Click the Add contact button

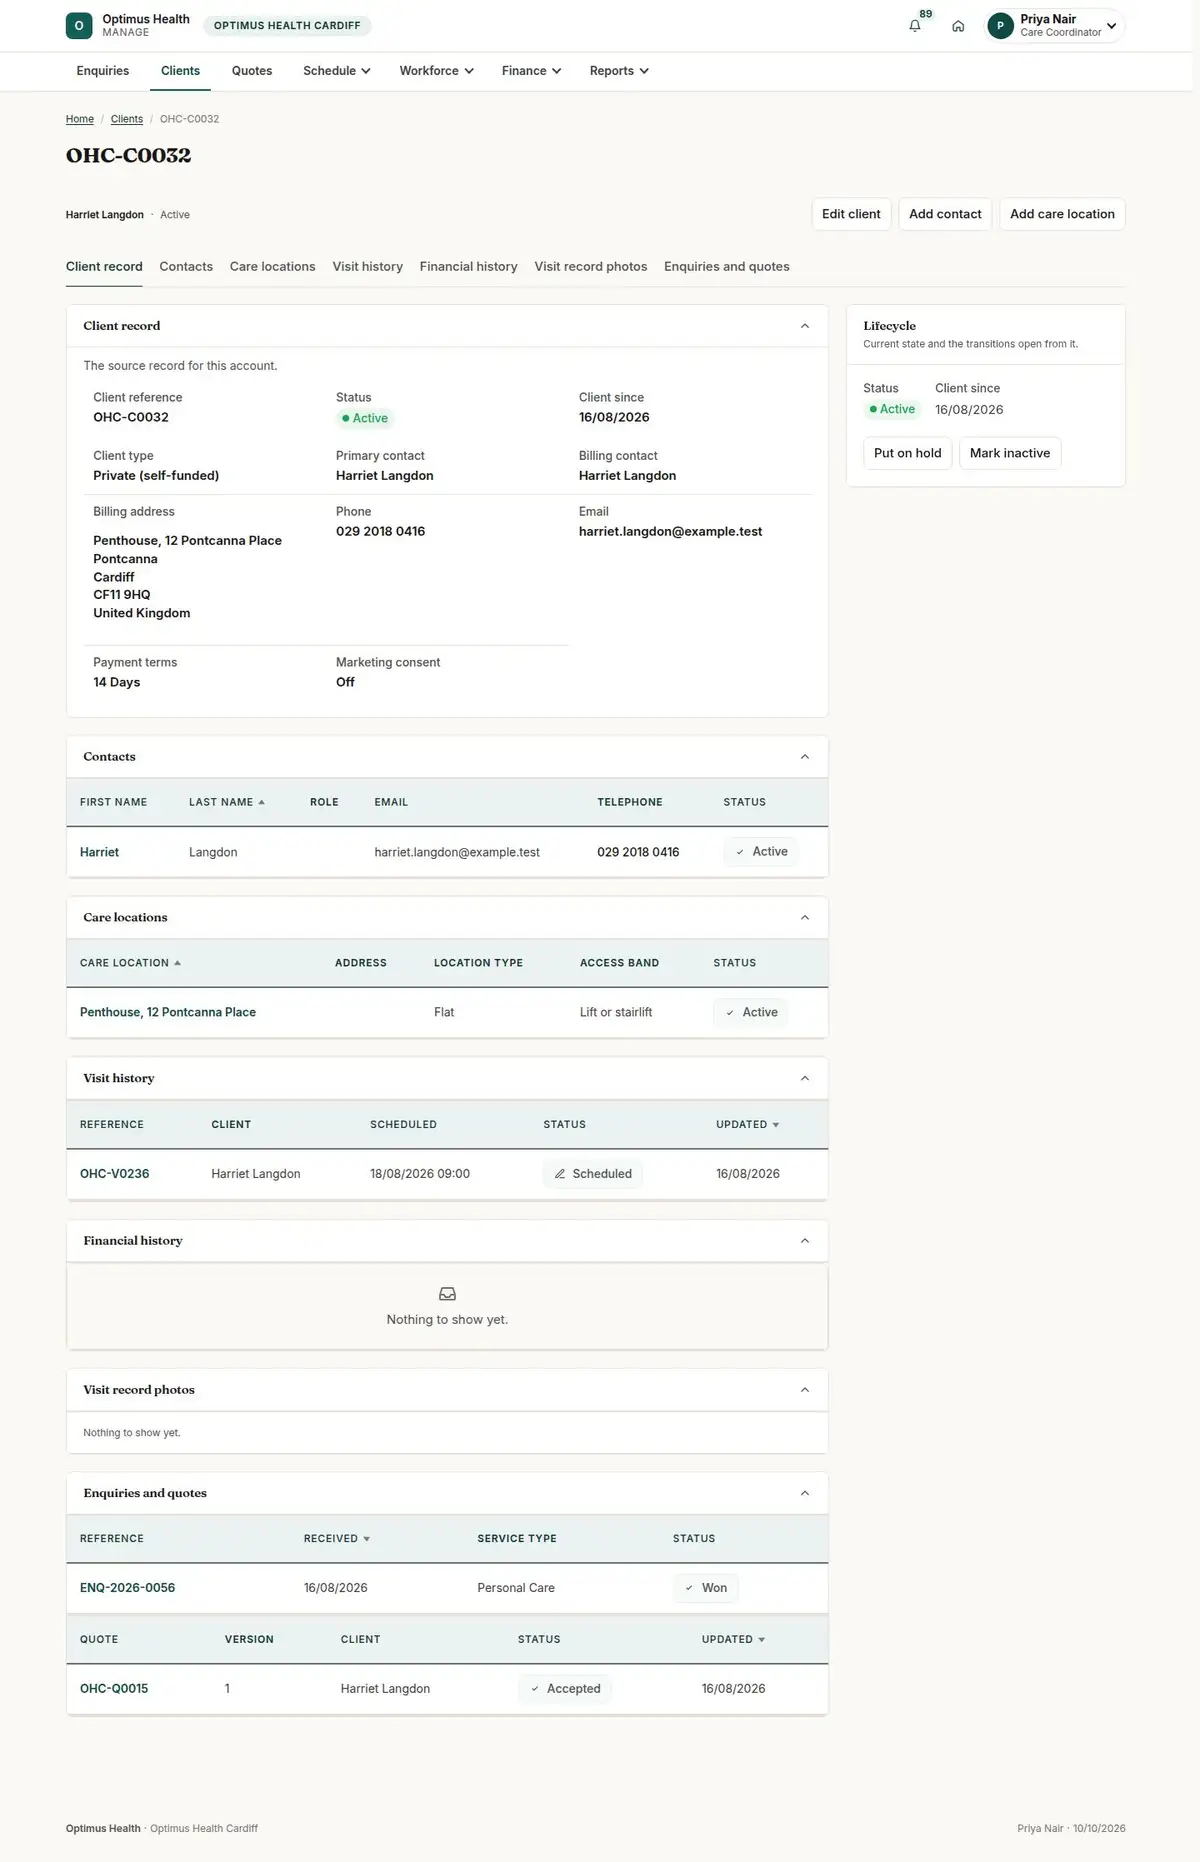(x=945, y=214)
